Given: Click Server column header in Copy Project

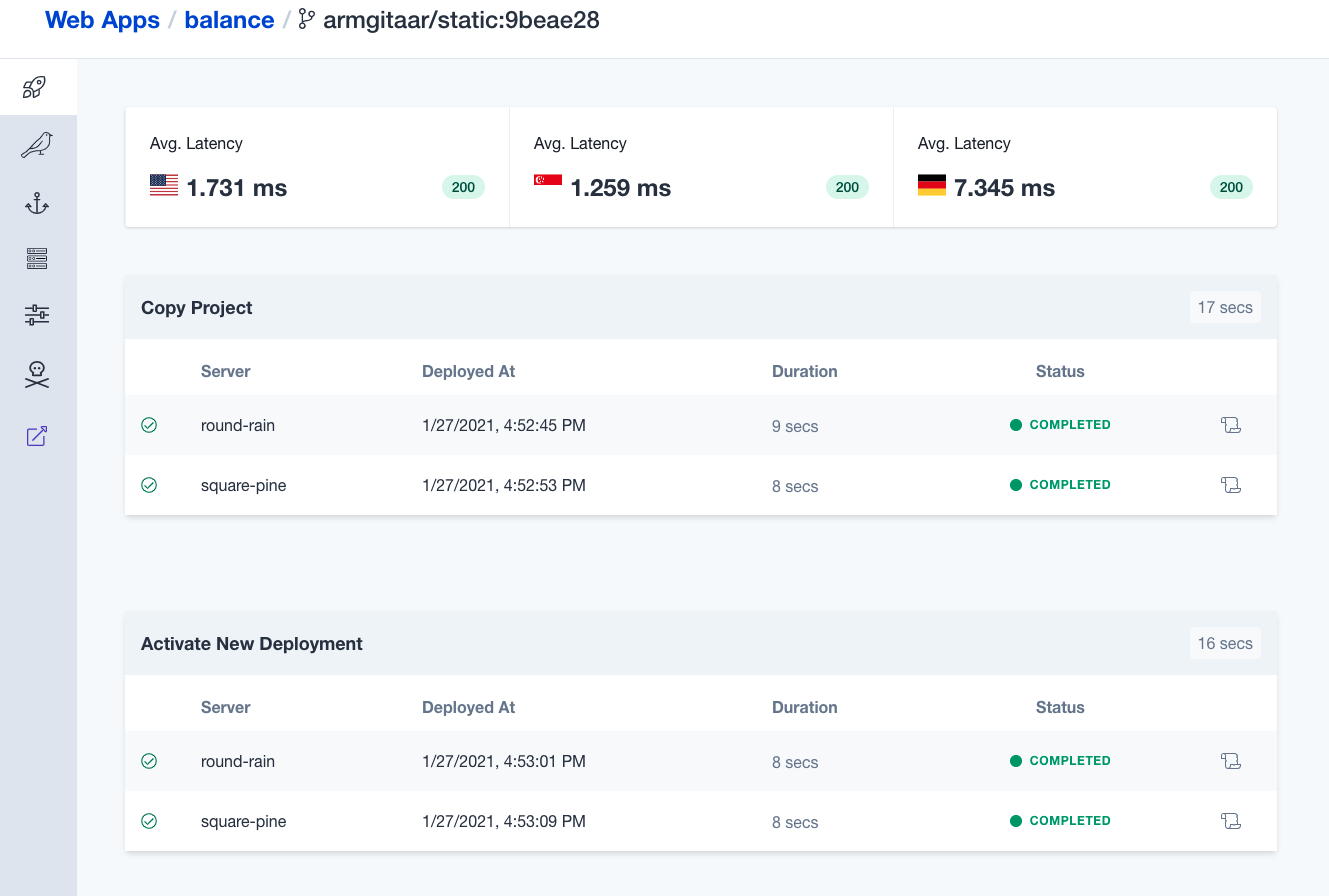Looking at the screenshot, I should tap(226, 371).
